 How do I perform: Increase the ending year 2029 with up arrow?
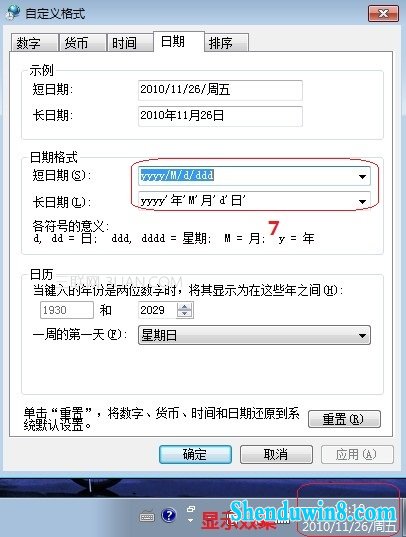[x=185, y=306]
